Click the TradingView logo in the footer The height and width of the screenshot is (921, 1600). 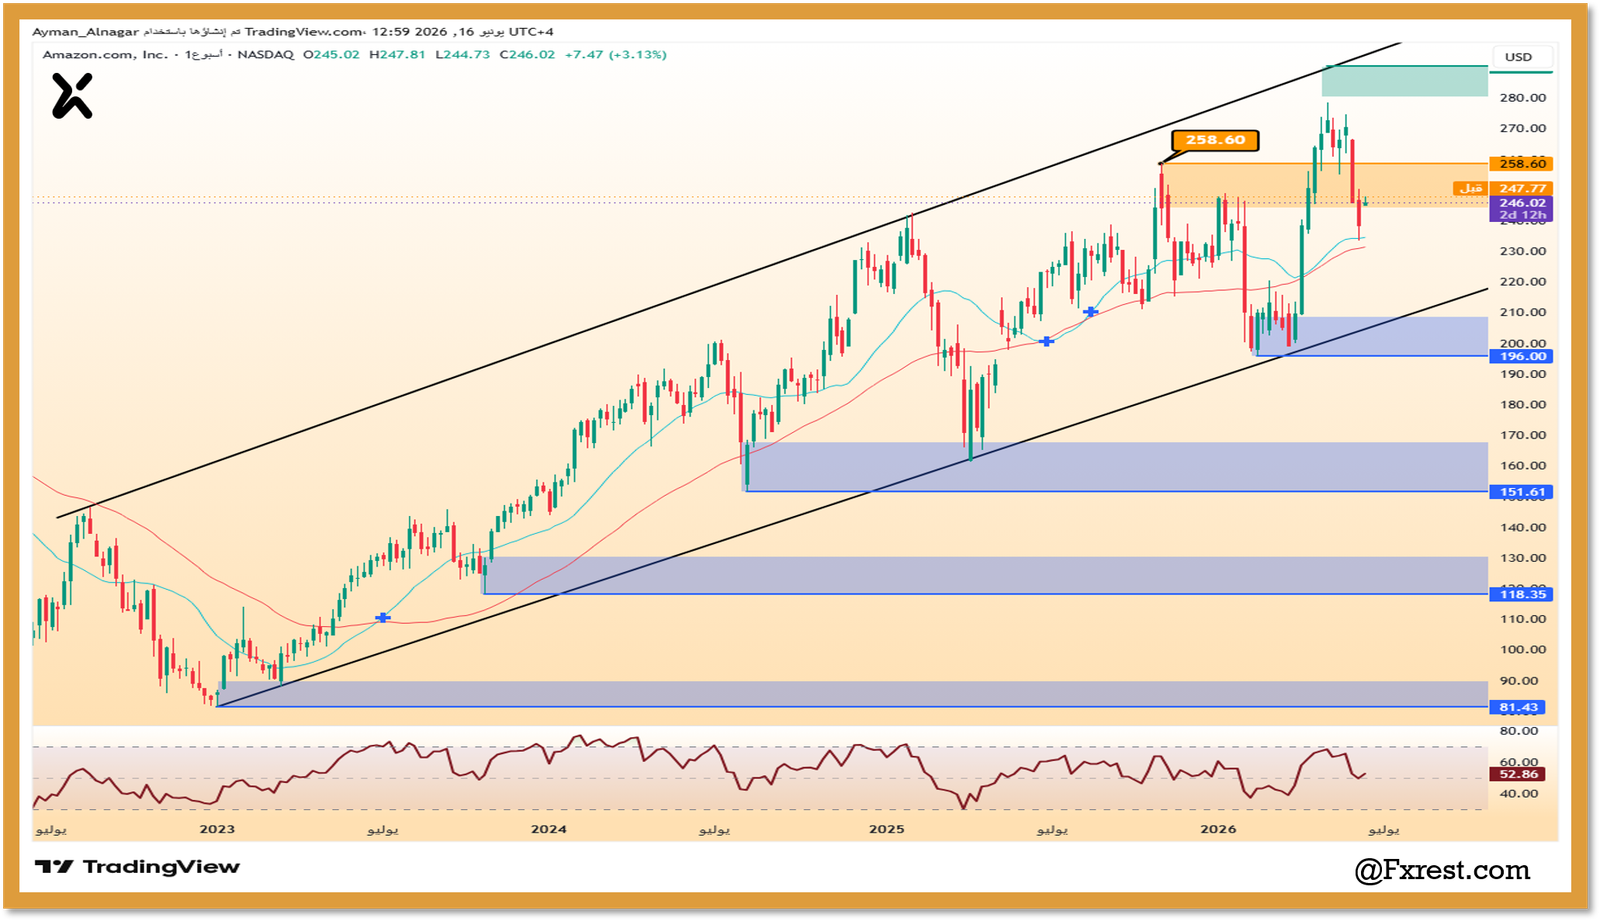[137, 867]
